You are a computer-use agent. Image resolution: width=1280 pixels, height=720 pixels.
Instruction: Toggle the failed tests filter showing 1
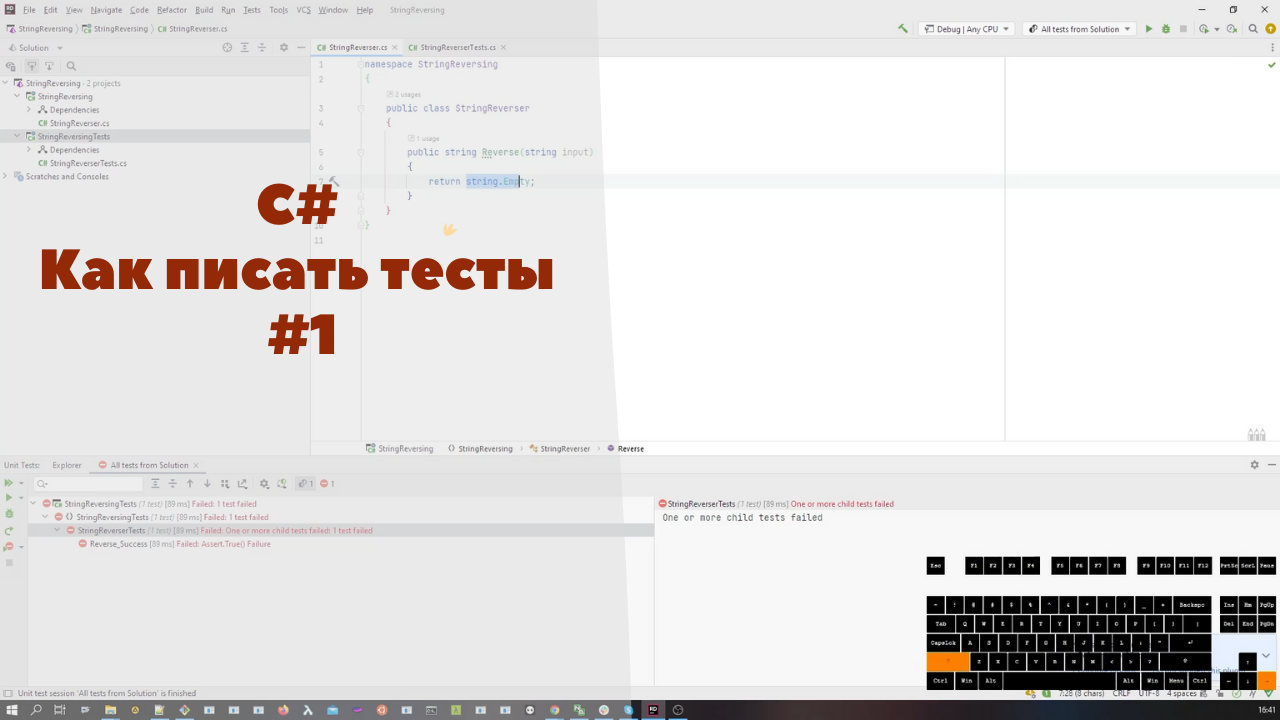(327, 484)
